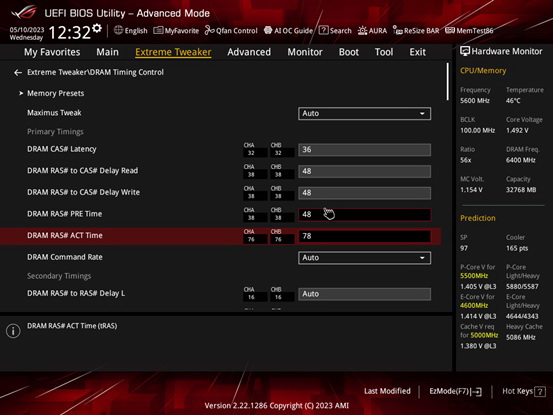
Task: Click the Search question-mark icon
Action: point(323,30)
